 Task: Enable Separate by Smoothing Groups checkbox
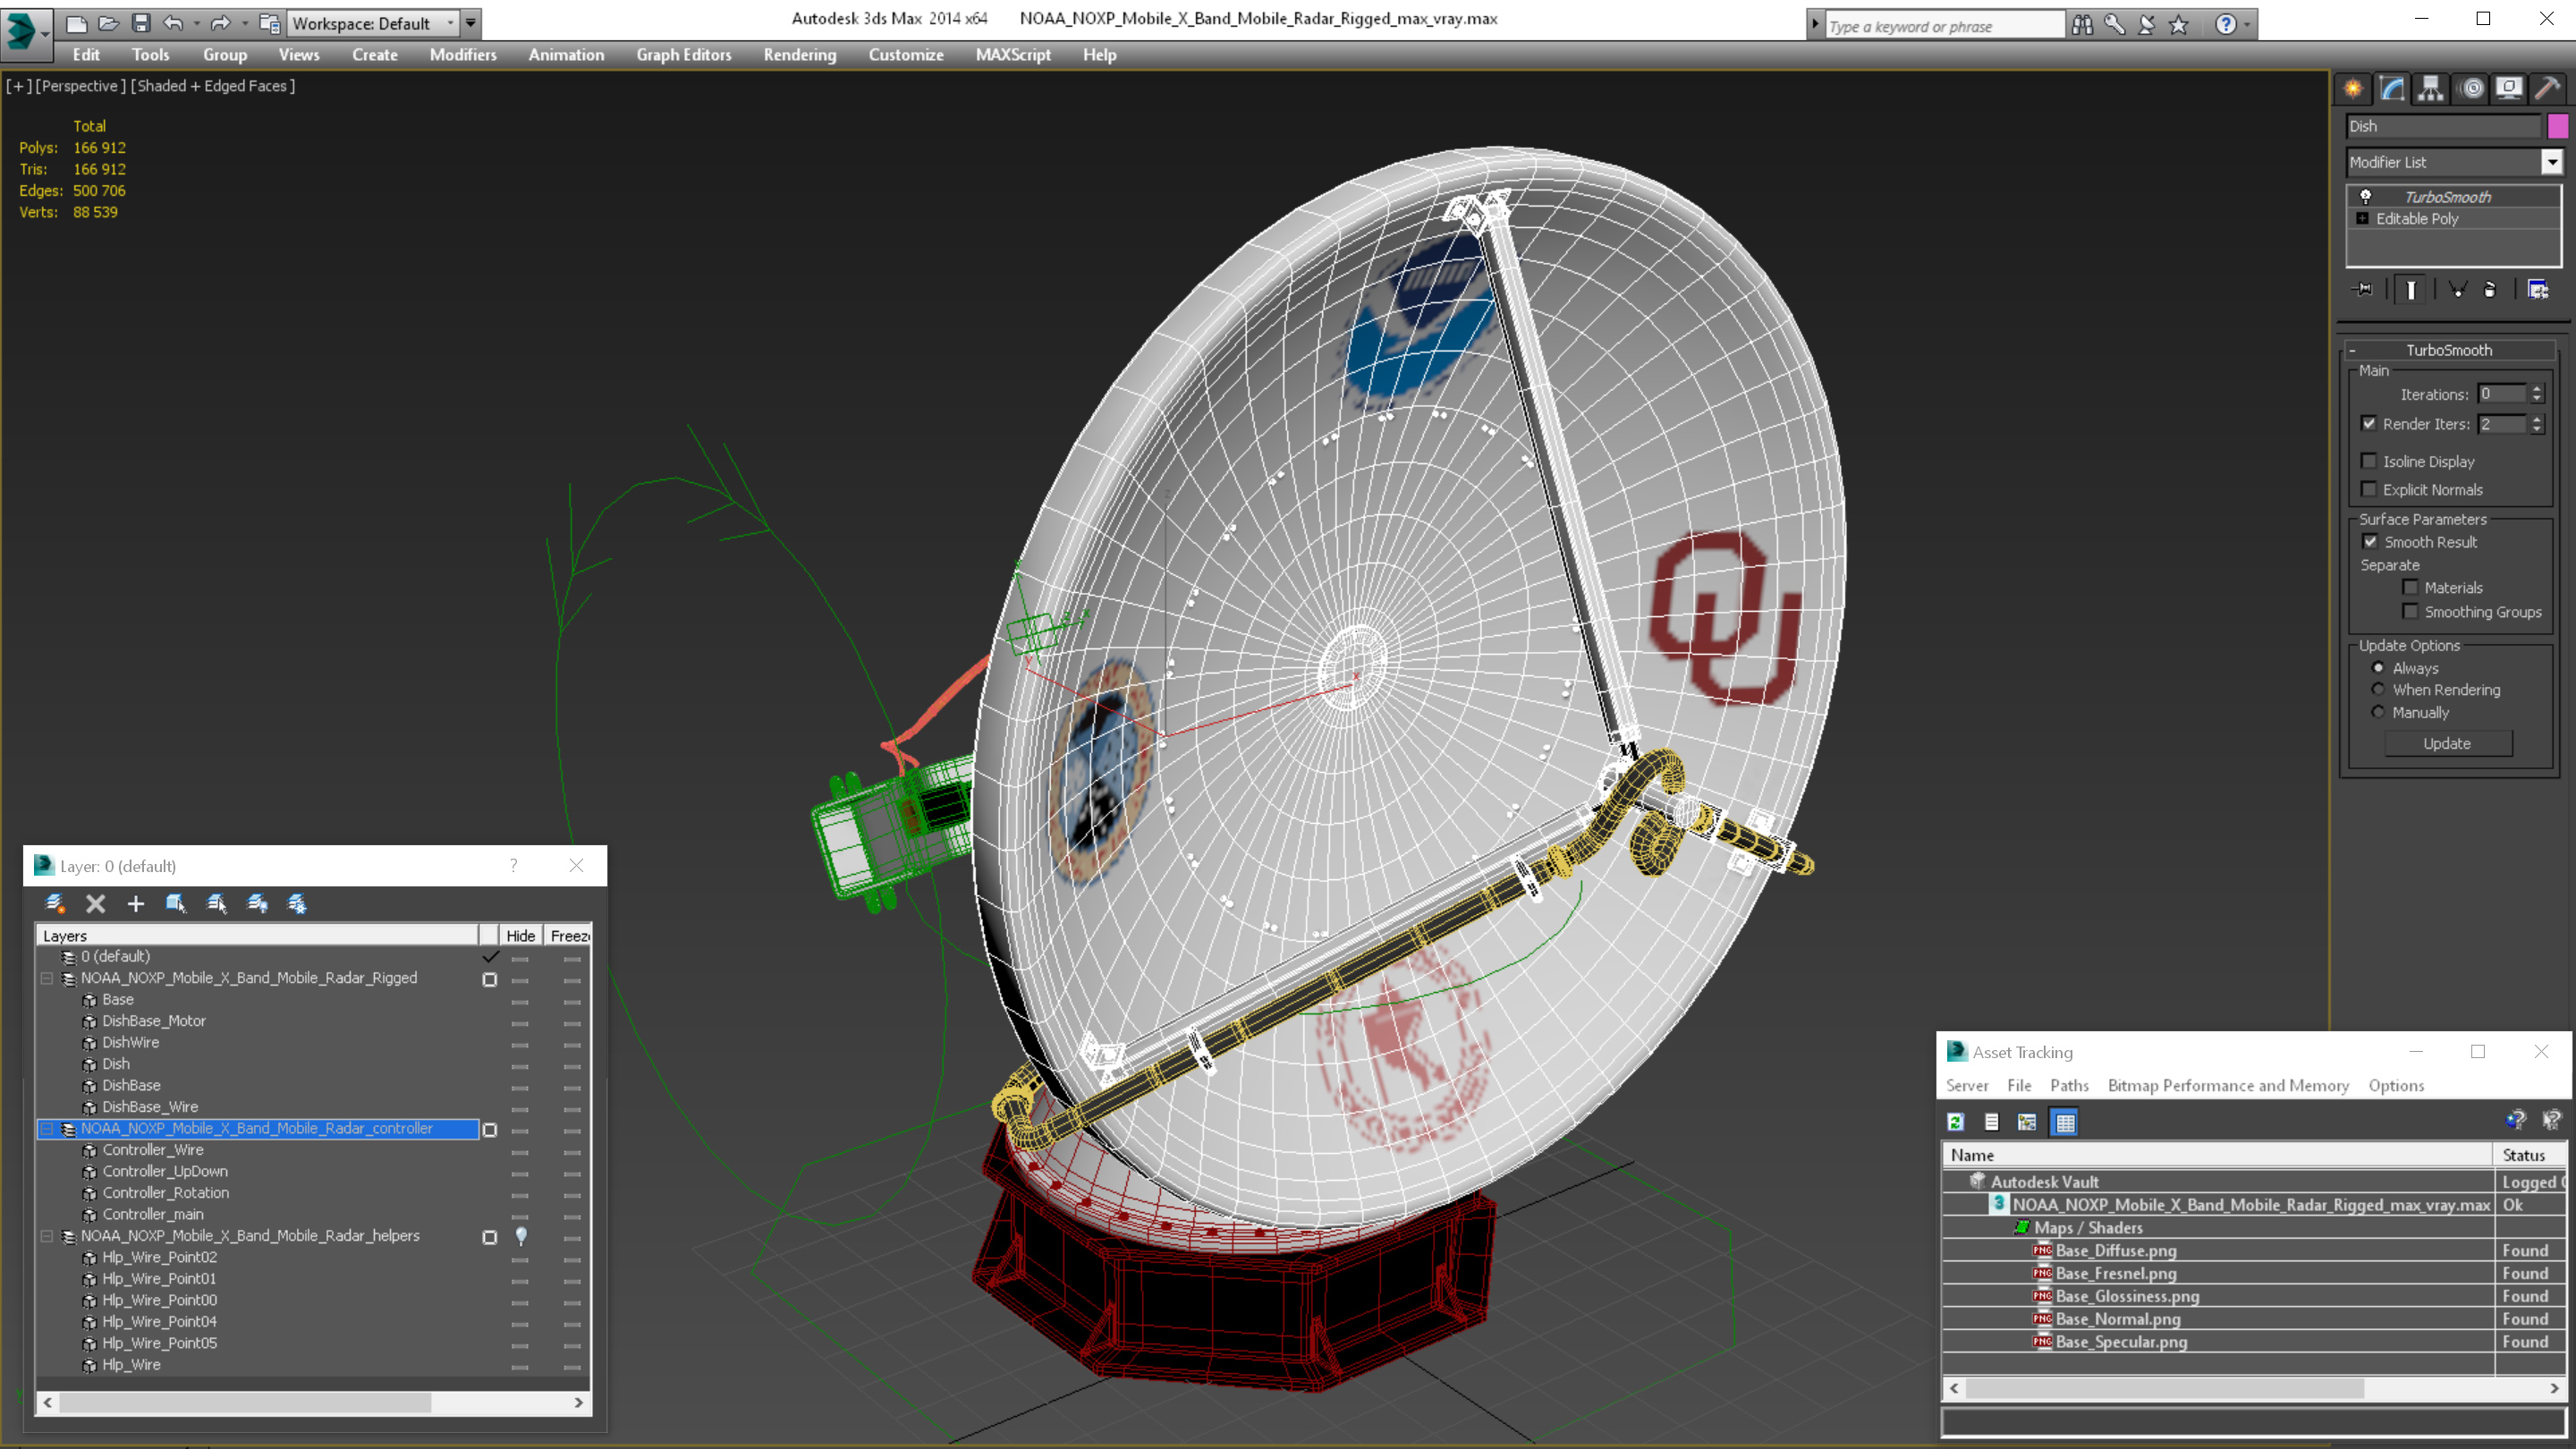coord(2410,611)
